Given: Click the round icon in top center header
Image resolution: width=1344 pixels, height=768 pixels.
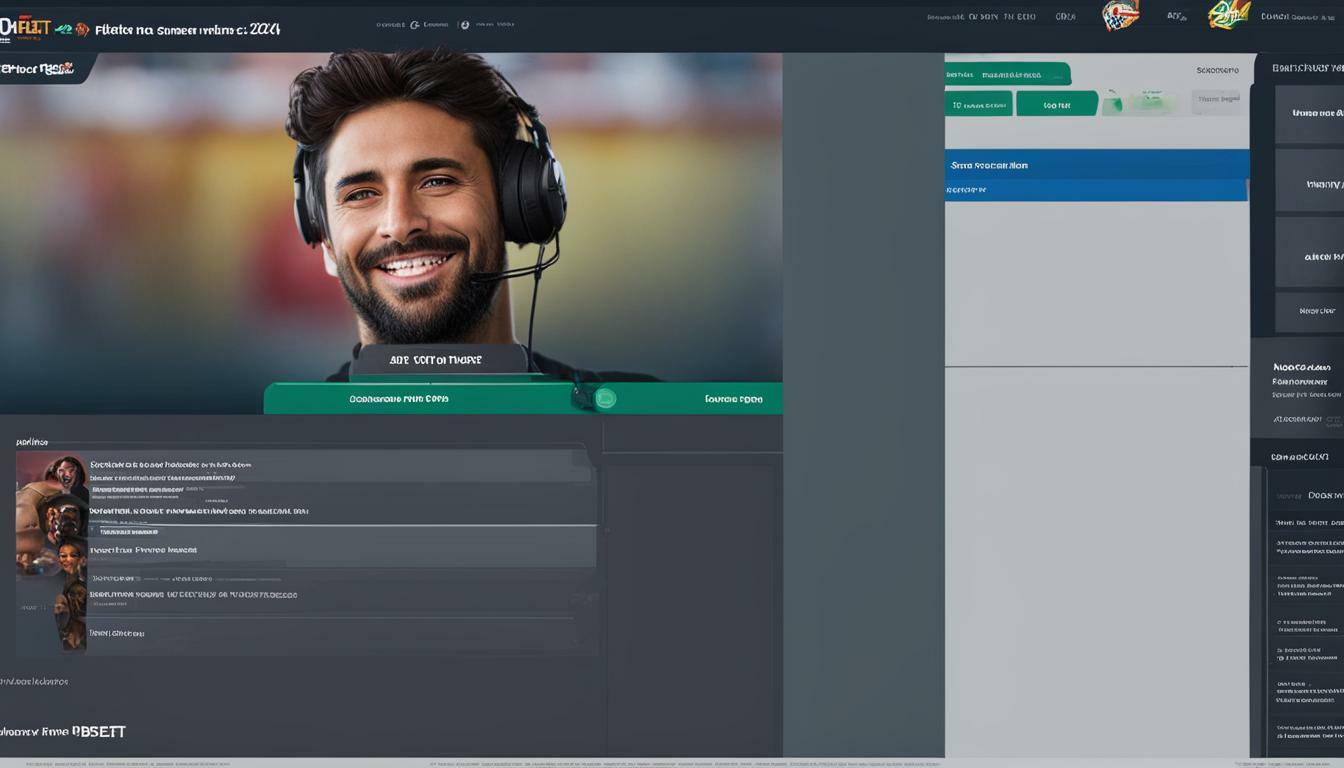Looking at the screenshot, I should point(464,24).
